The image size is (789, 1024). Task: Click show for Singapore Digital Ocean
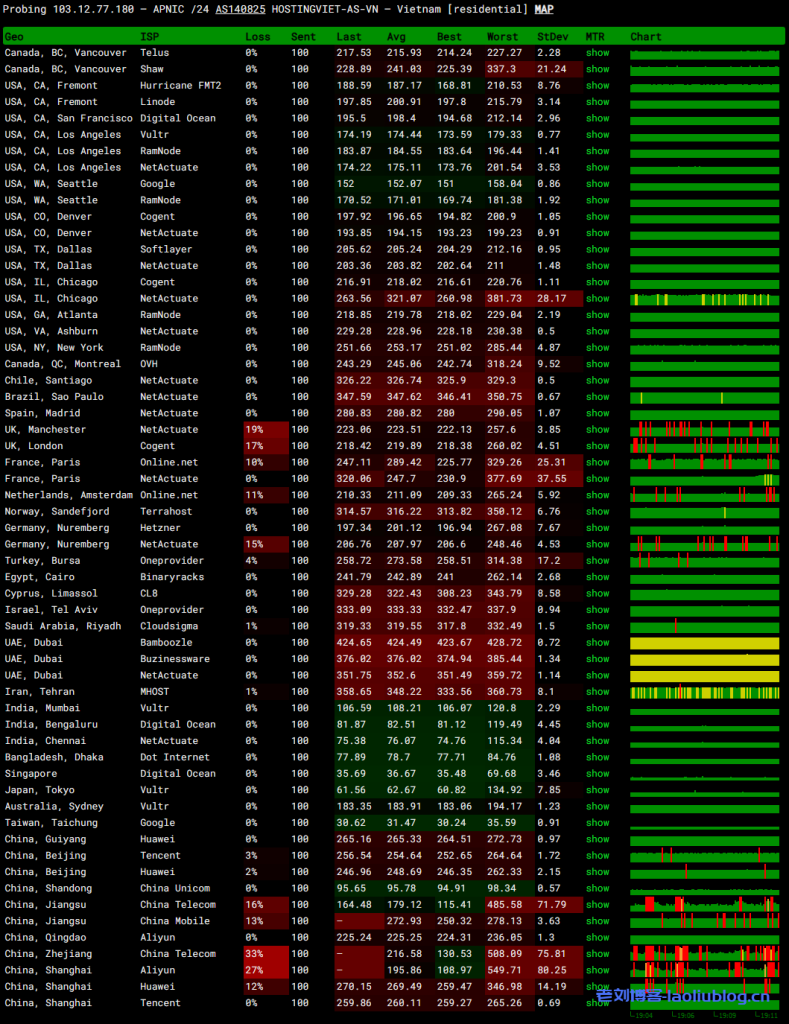pos(597,774)
